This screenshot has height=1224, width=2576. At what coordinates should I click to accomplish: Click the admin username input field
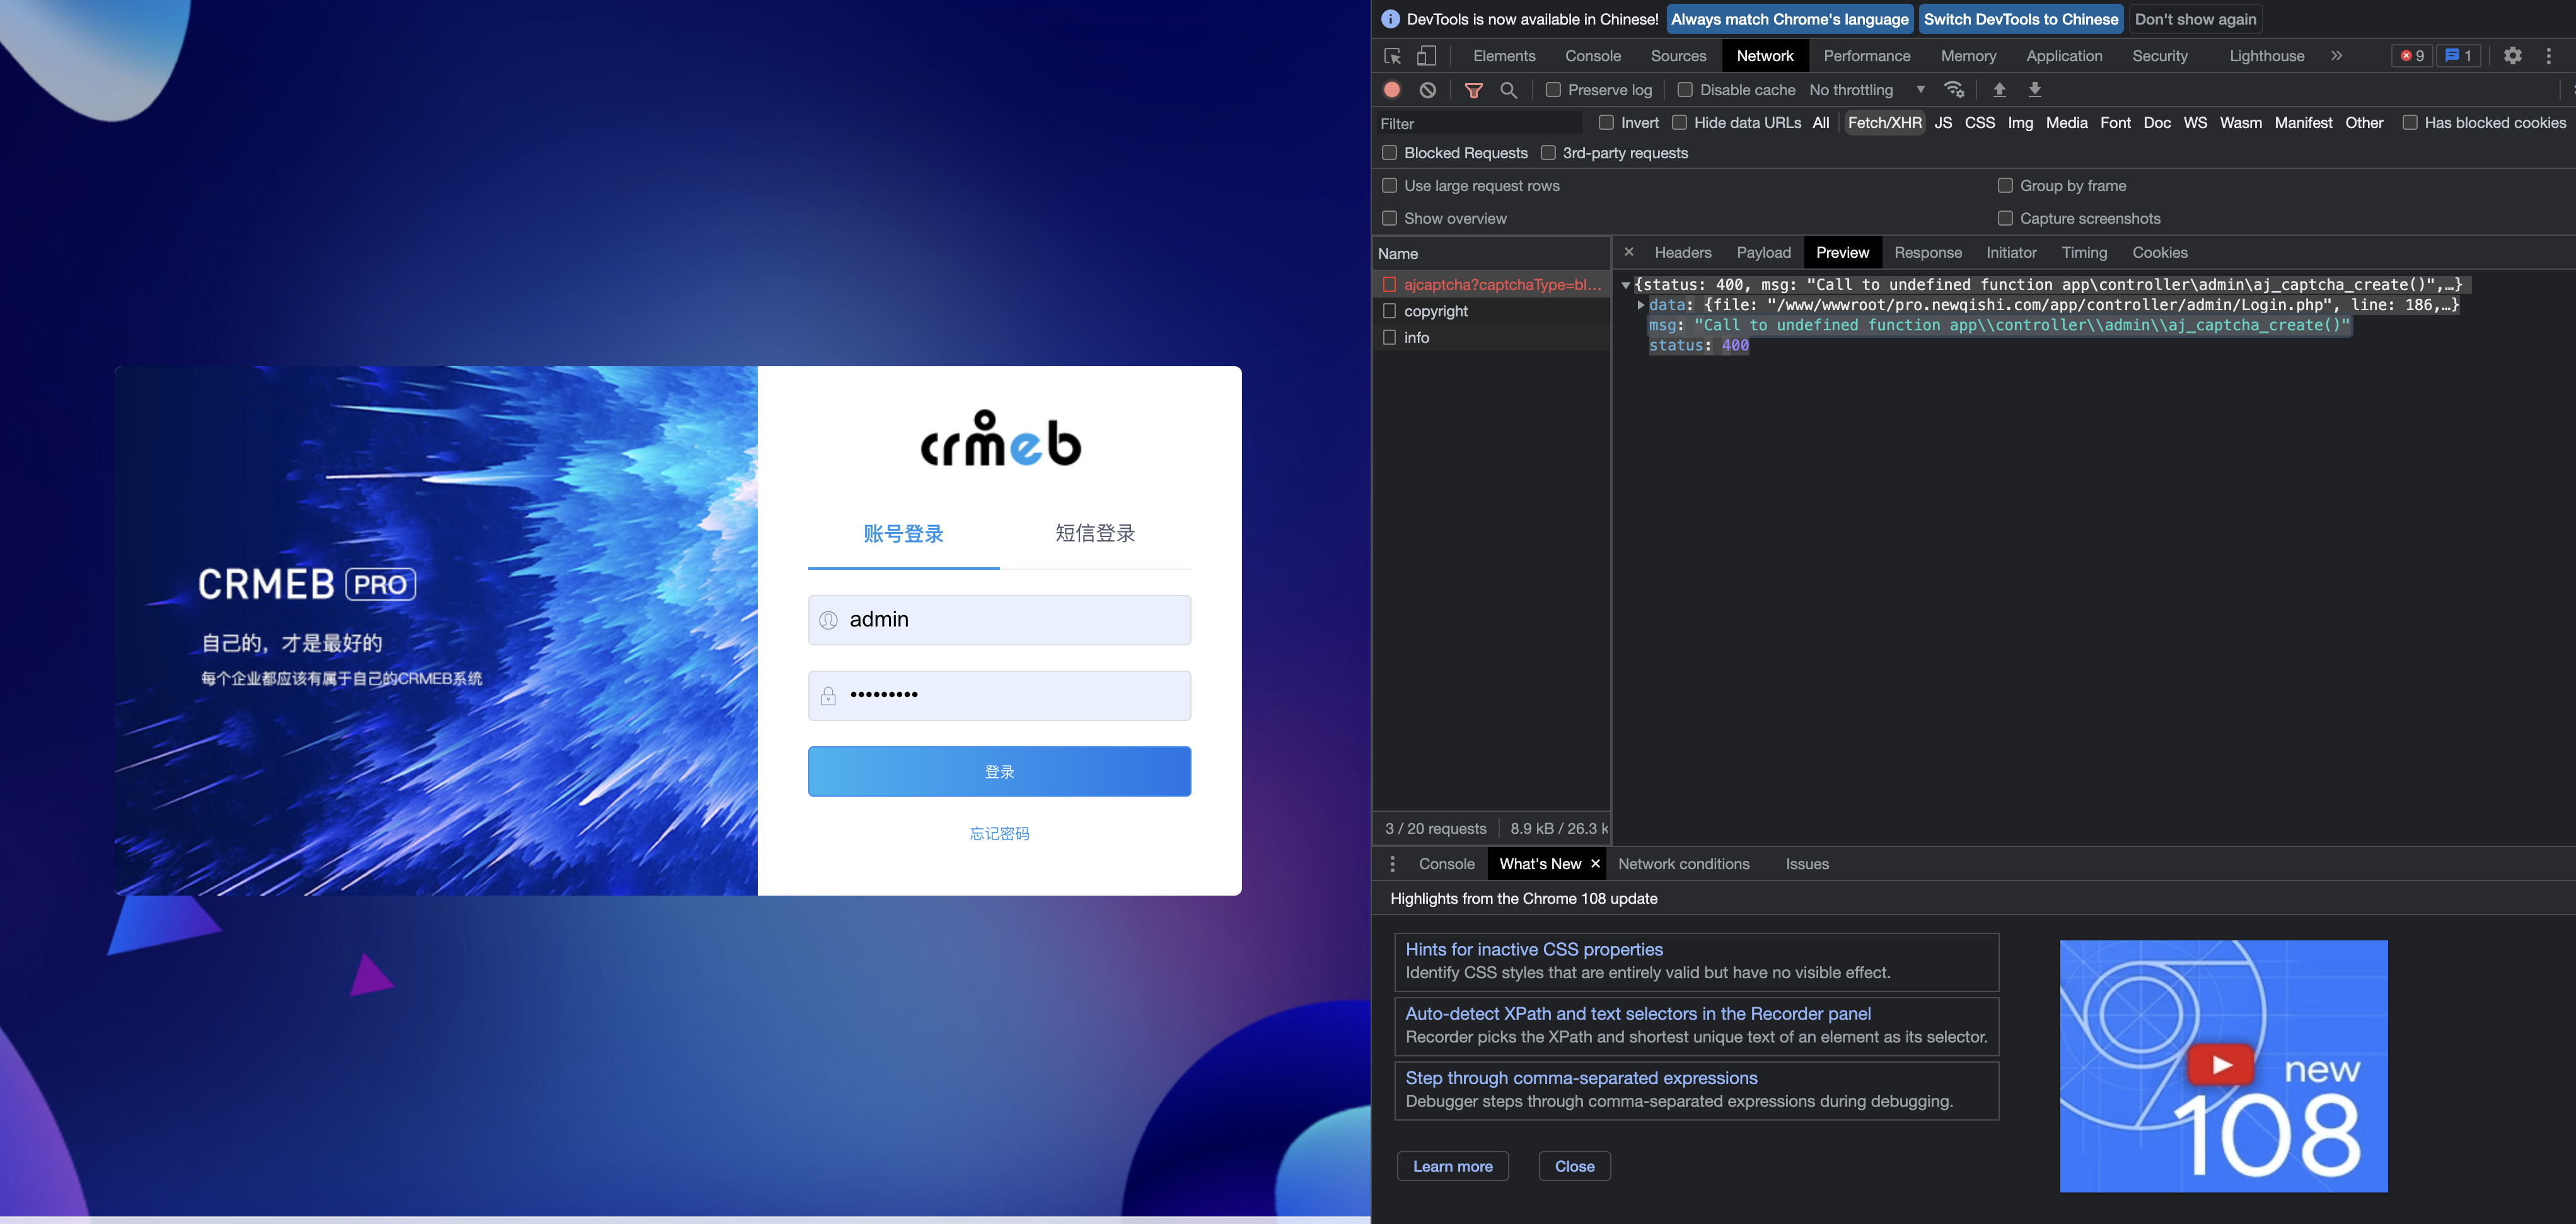[x=999, y=620]
